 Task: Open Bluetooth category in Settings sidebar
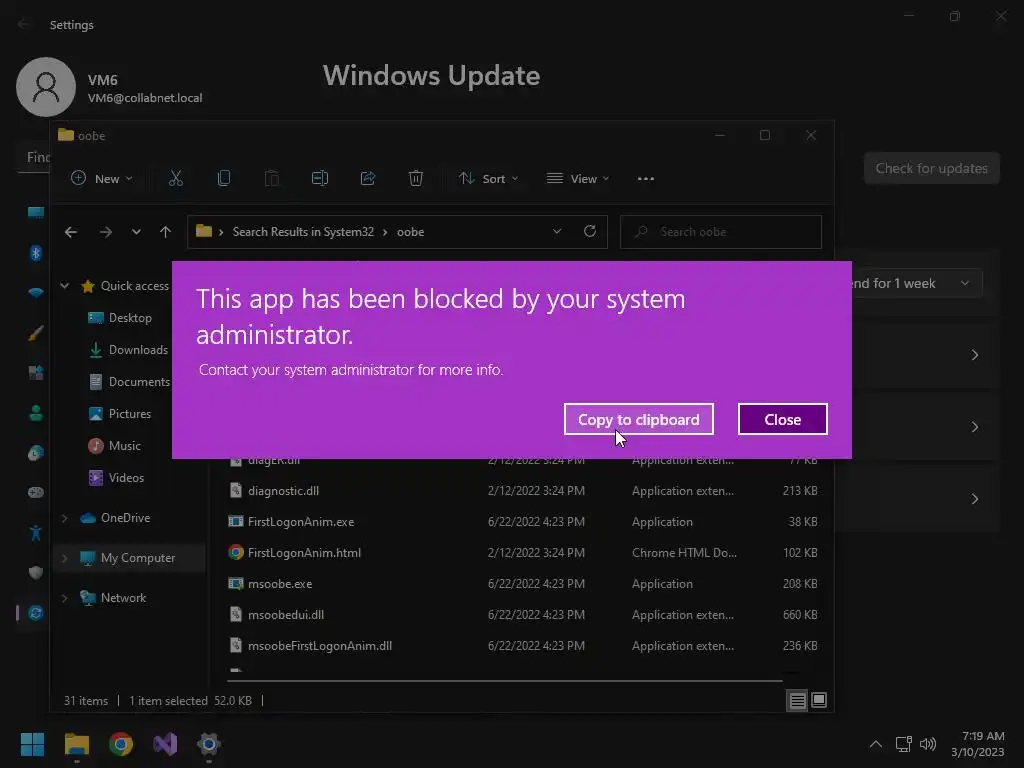[x=36, y=253]
